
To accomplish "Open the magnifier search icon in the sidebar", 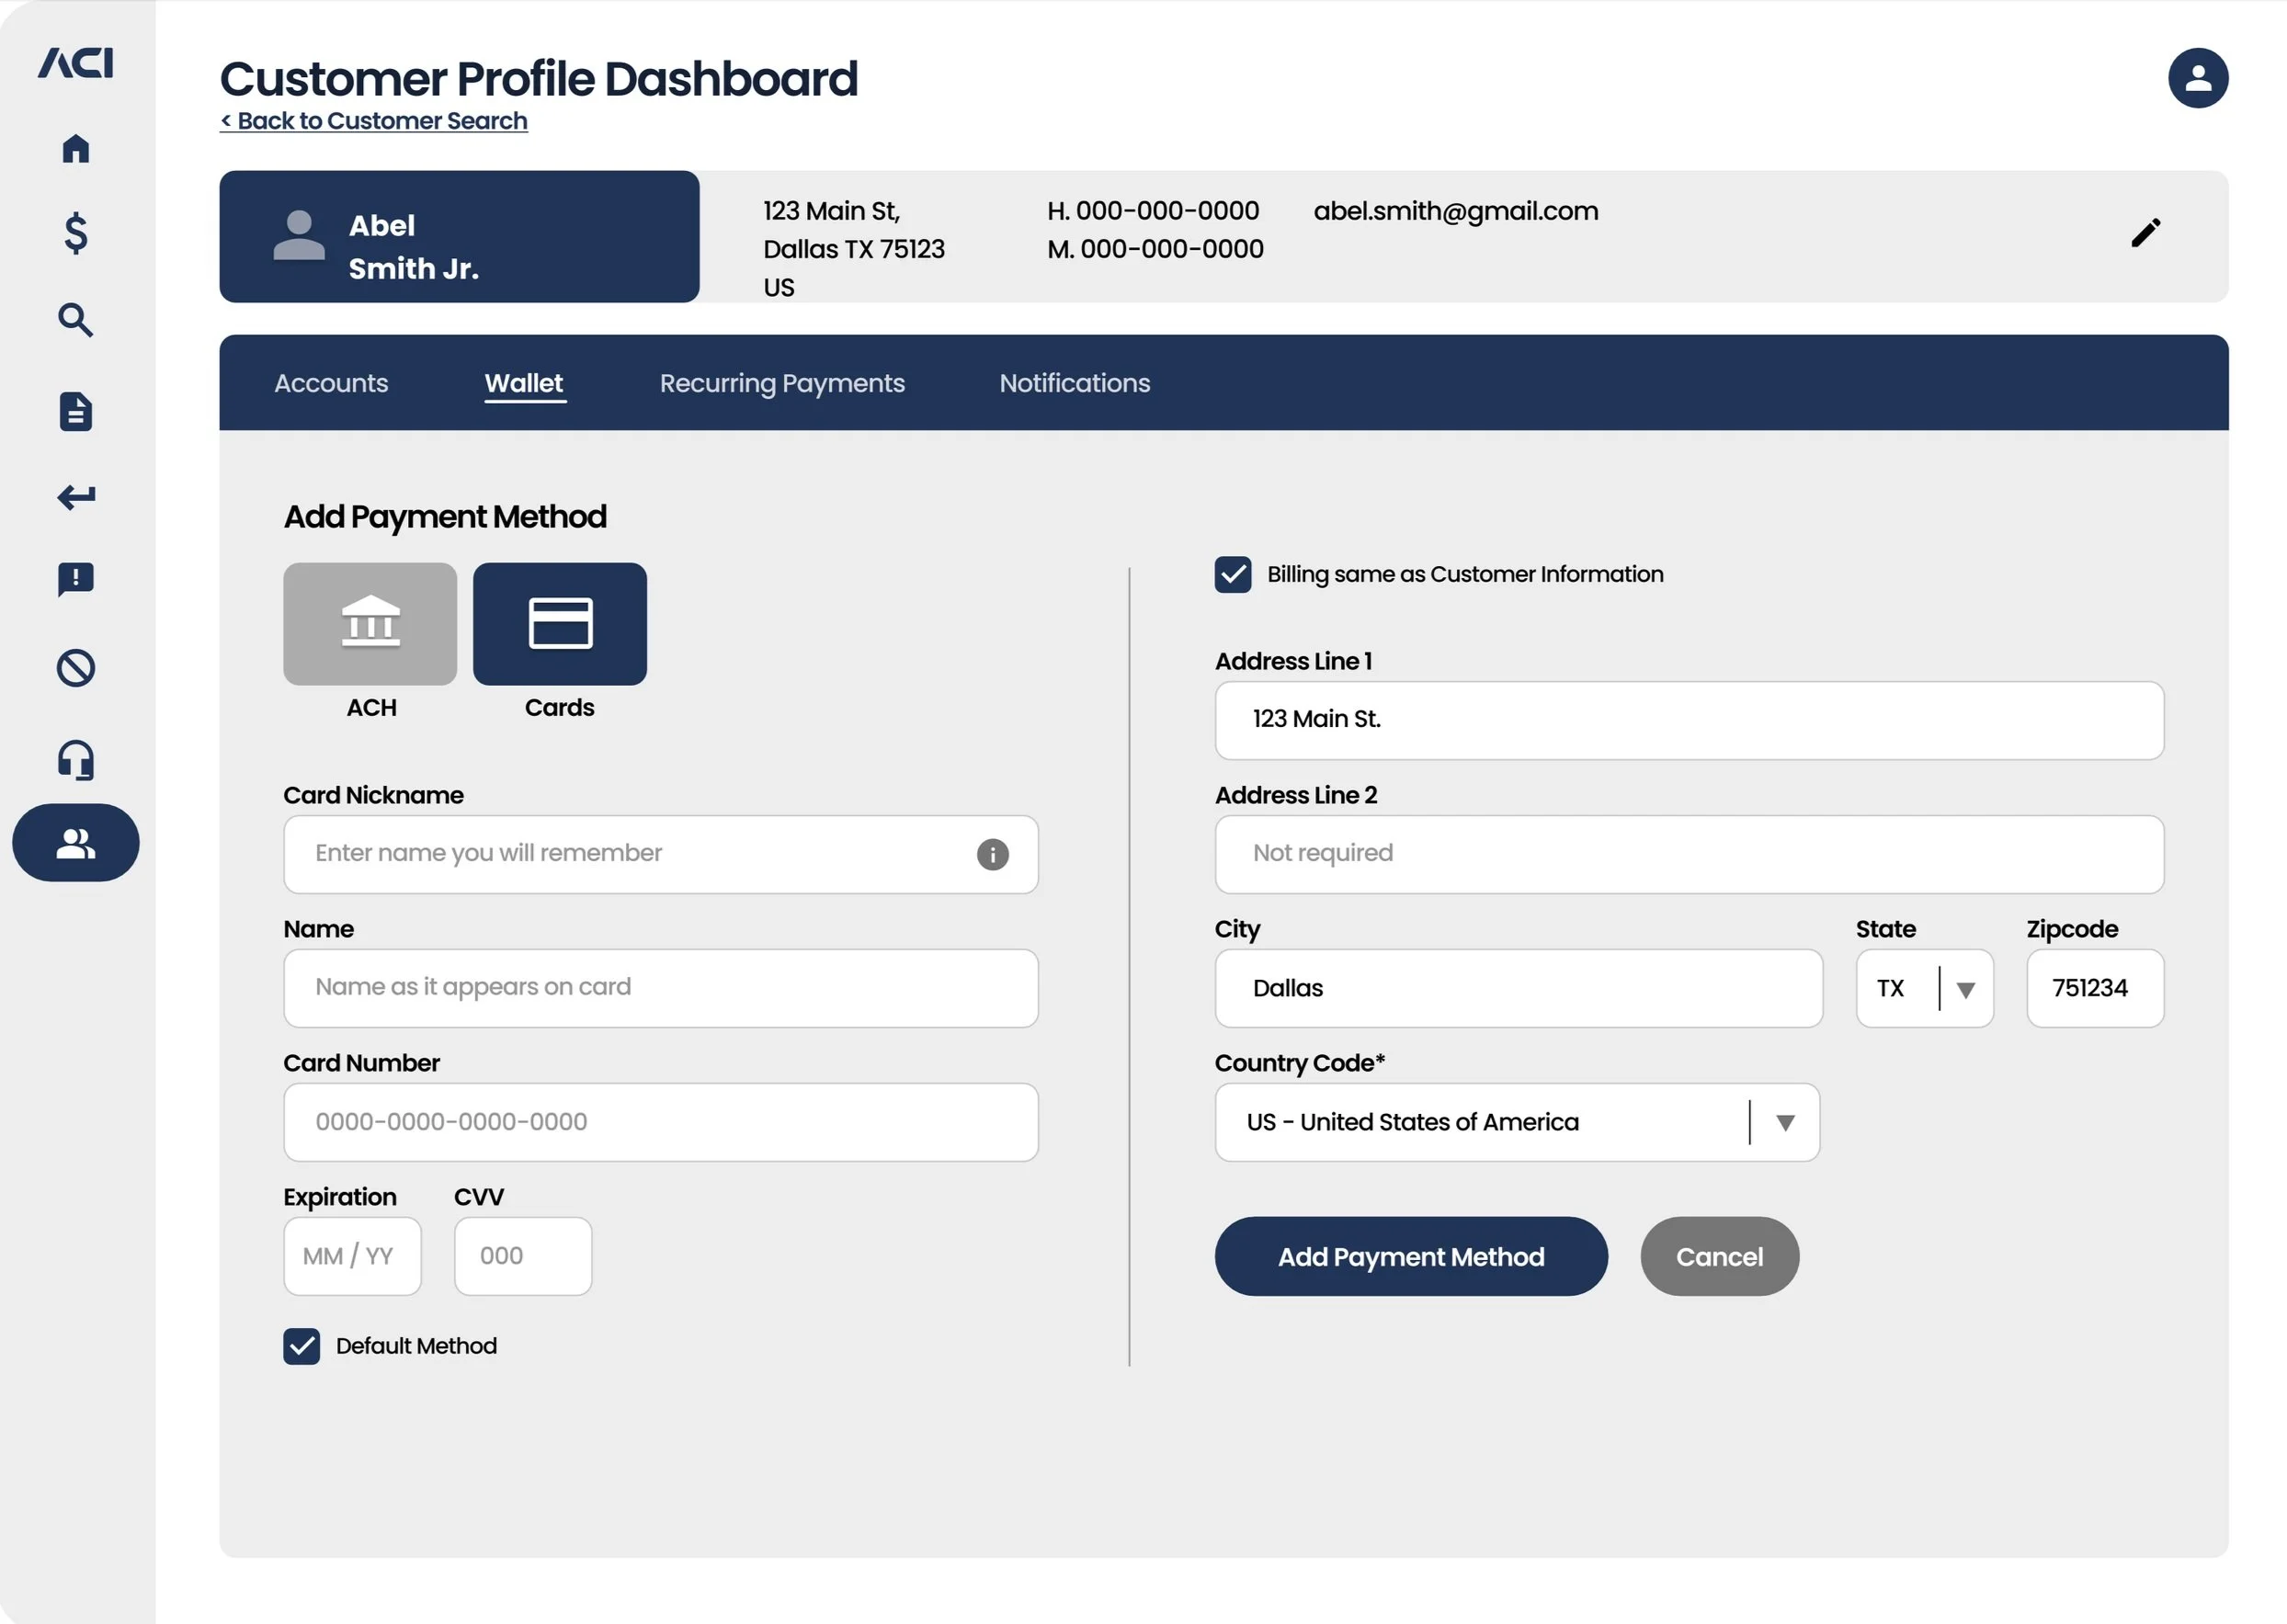I will [x=76, y=320].
